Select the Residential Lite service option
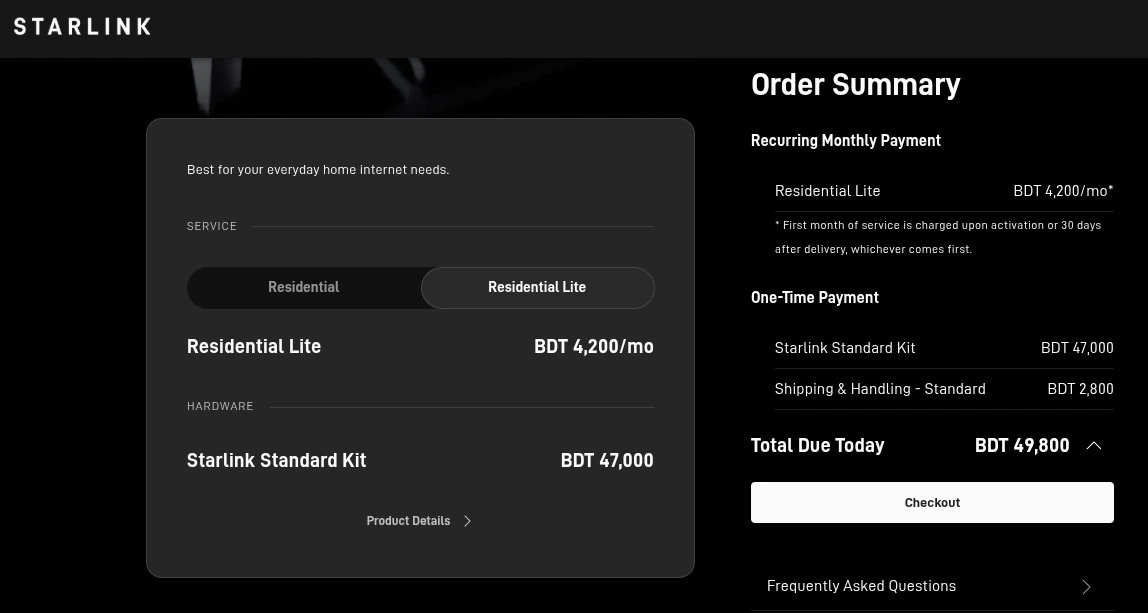1148x613 pixels. click(537, 287)
